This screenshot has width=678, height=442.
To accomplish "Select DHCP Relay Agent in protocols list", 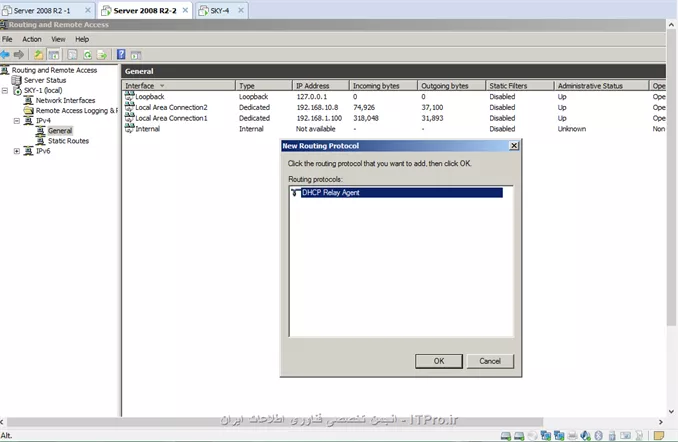I will (x=402, y=192).
